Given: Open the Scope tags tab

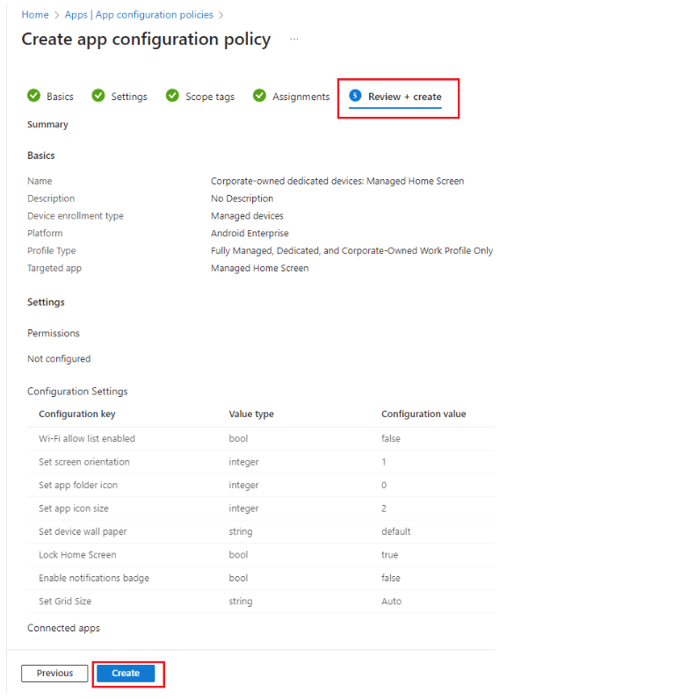Looking at the screenshot, I should tap(210, 97).
